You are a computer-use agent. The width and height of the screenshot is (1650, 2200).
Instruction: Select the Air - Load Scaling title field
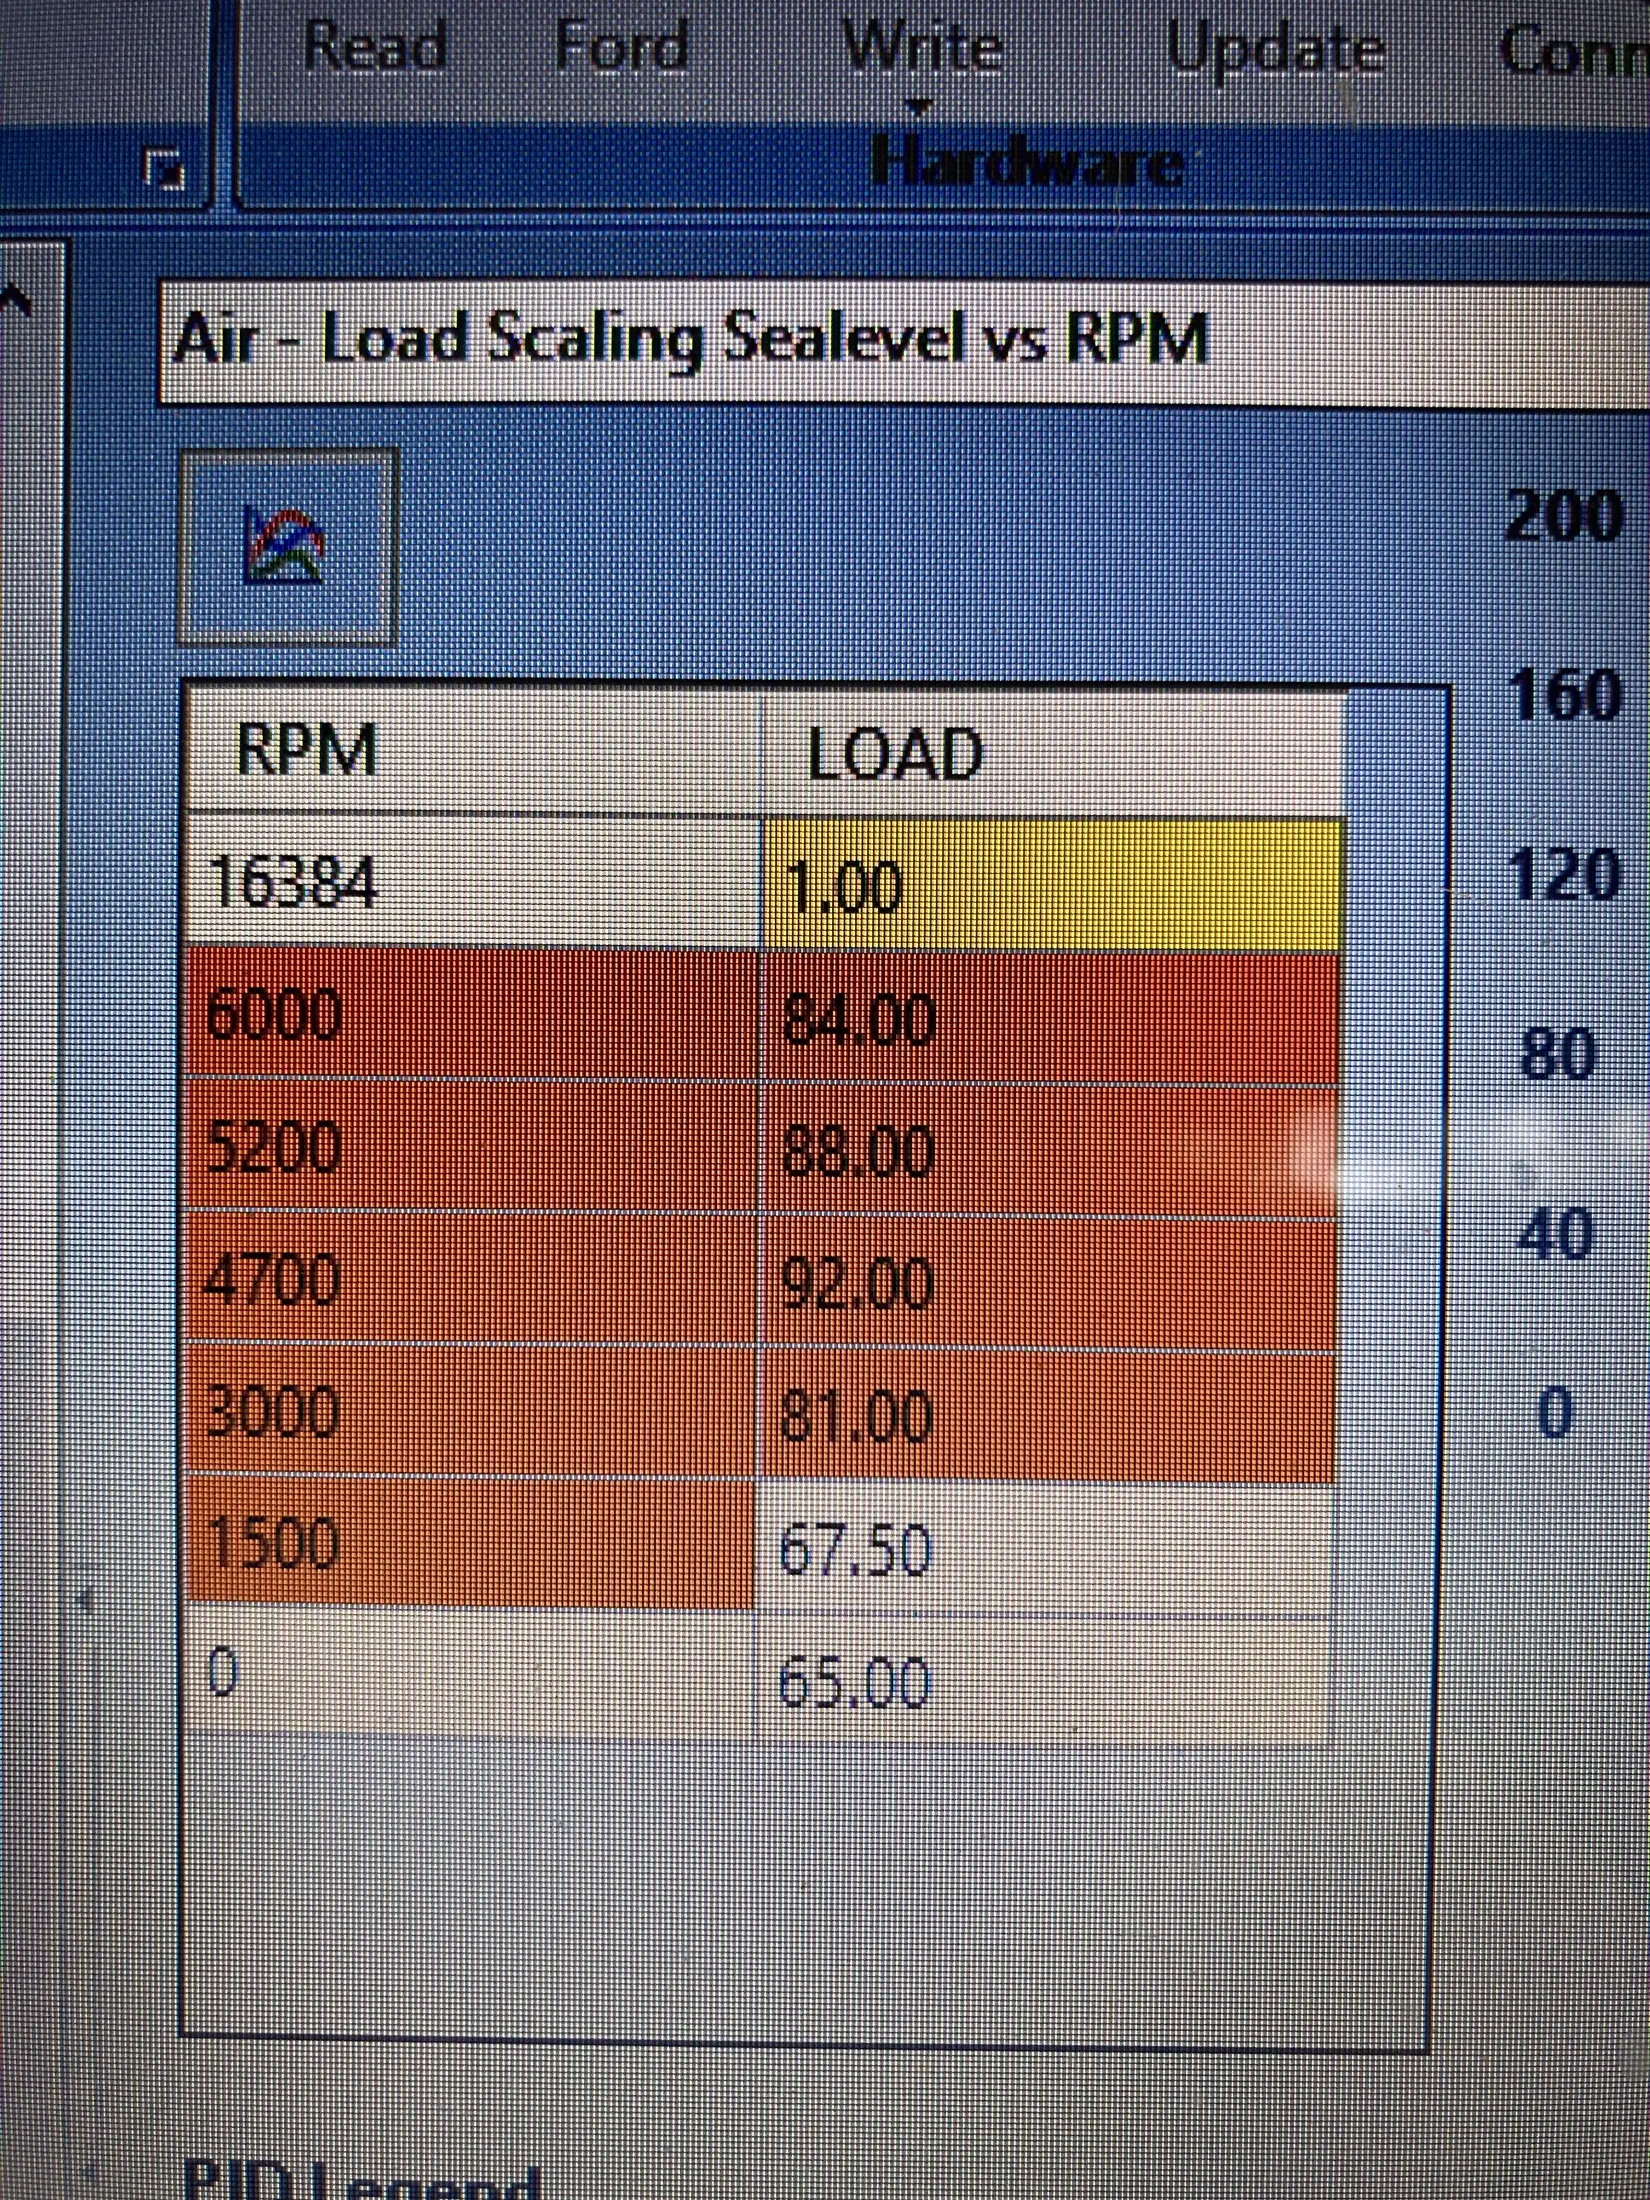(903, 342)
